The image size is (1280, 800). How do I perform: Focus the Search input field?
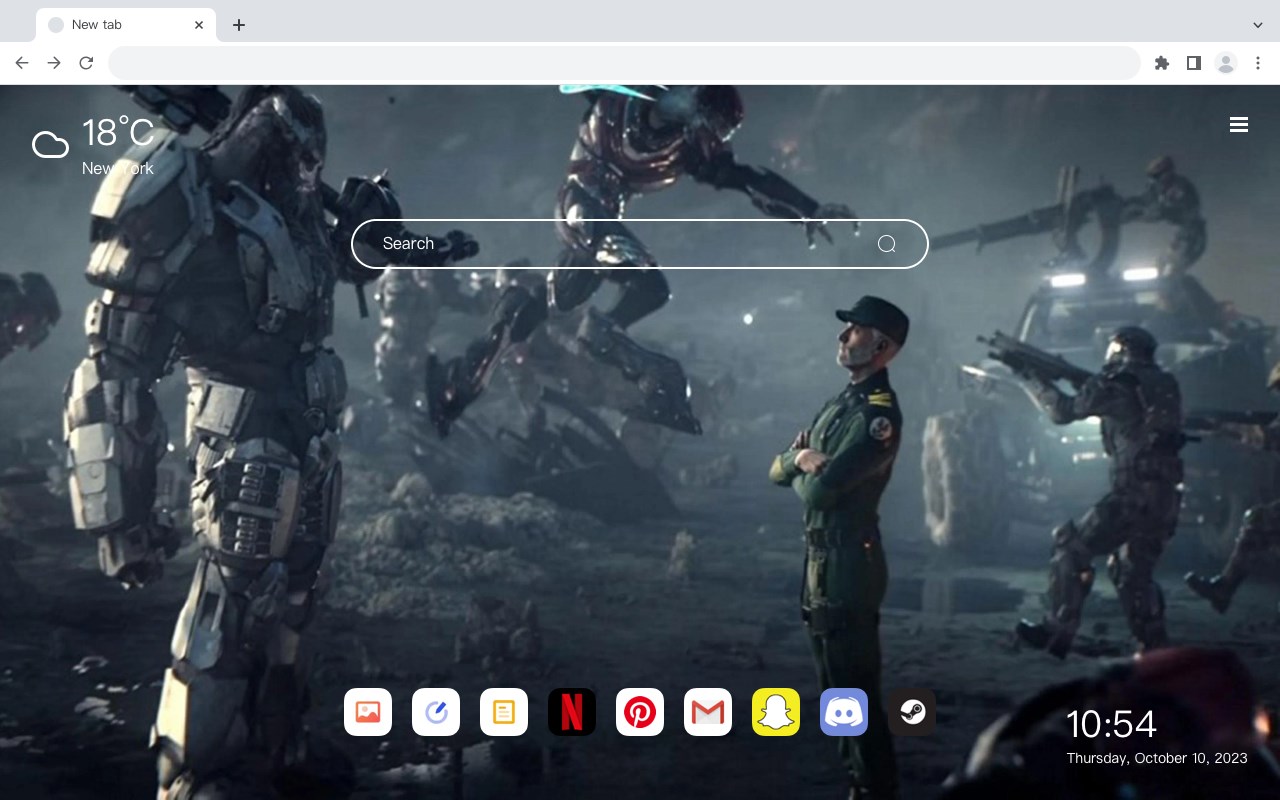(640, 244)
